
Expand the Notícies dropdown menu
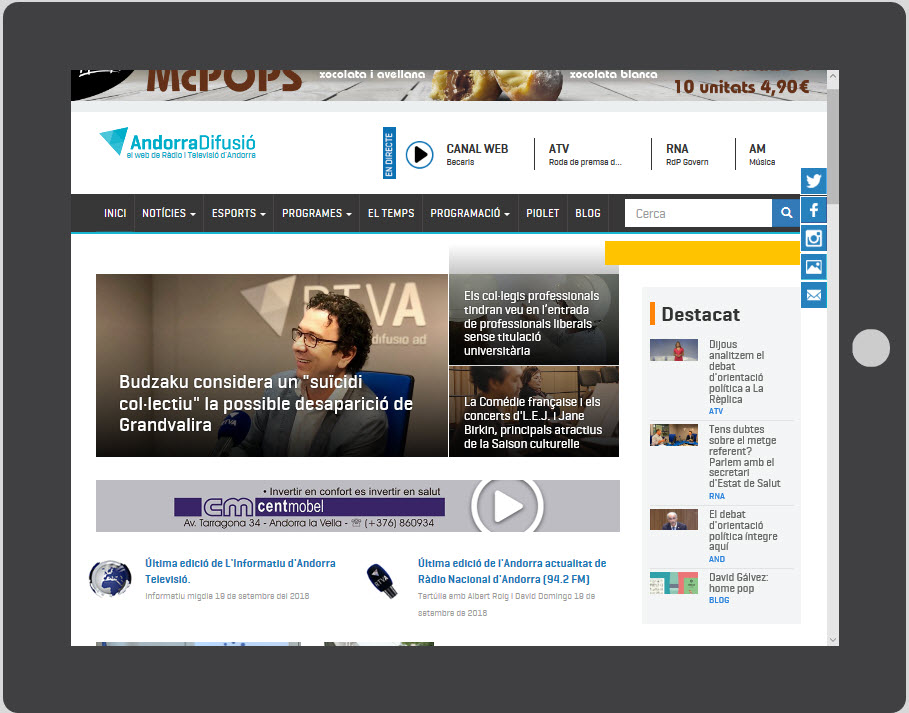pyautogui.click(x=168, y=213)
